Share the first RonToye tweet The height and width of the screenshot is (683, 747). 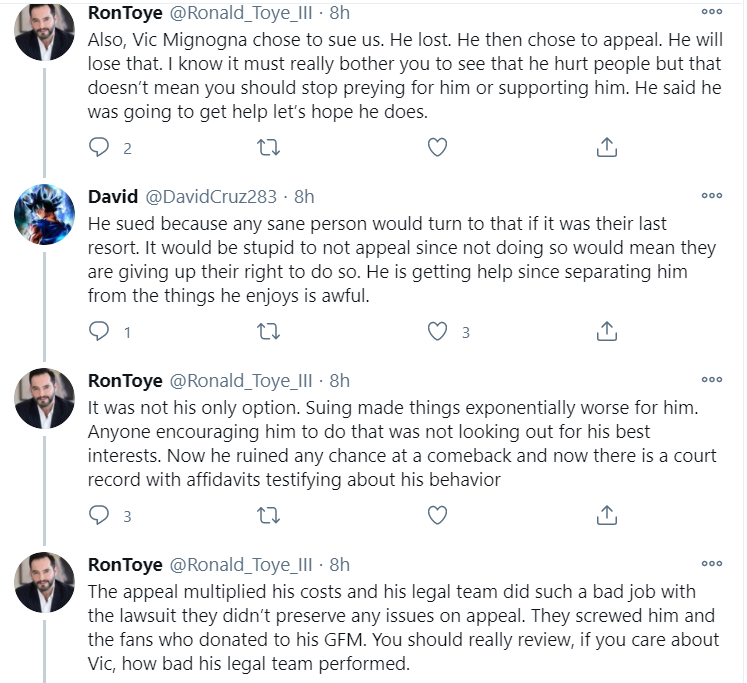606,147
